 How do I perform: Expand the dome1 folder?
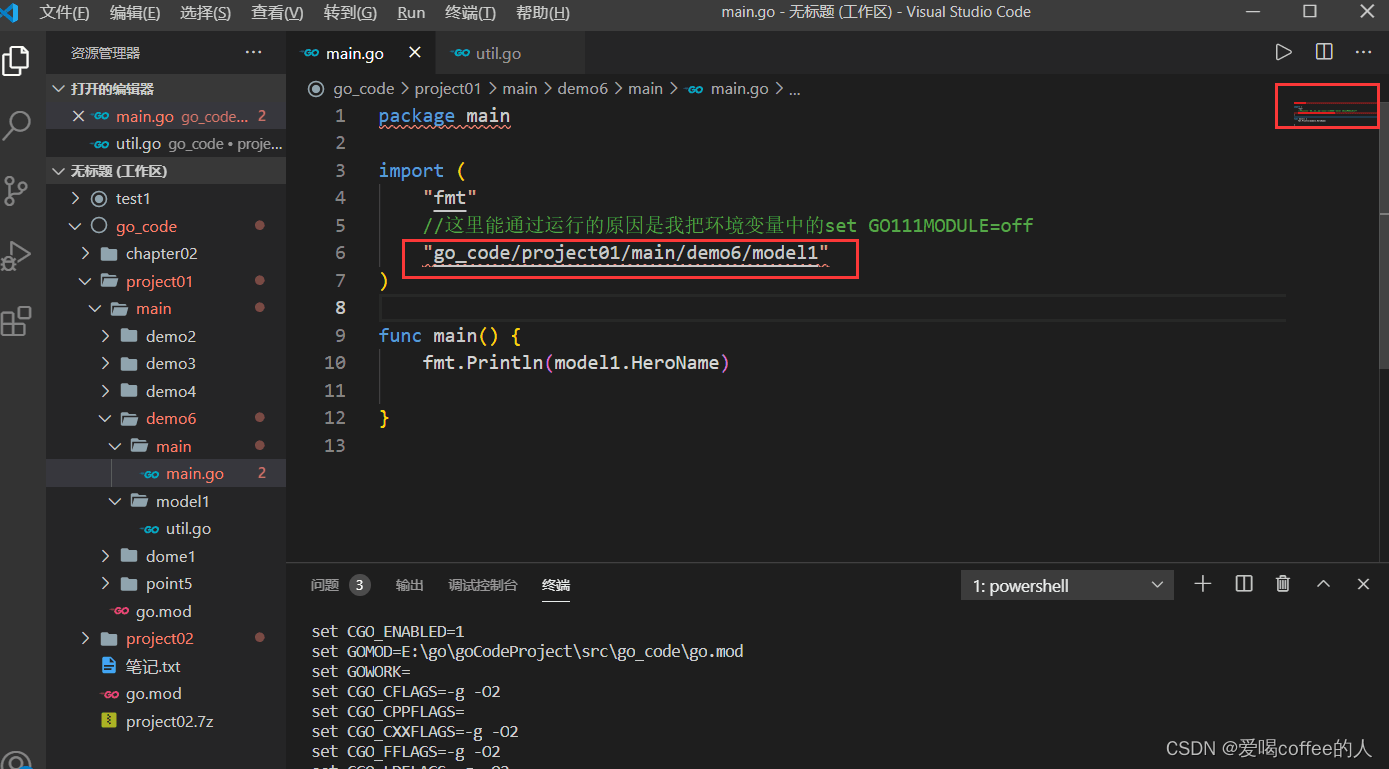[x=166, y=556]
